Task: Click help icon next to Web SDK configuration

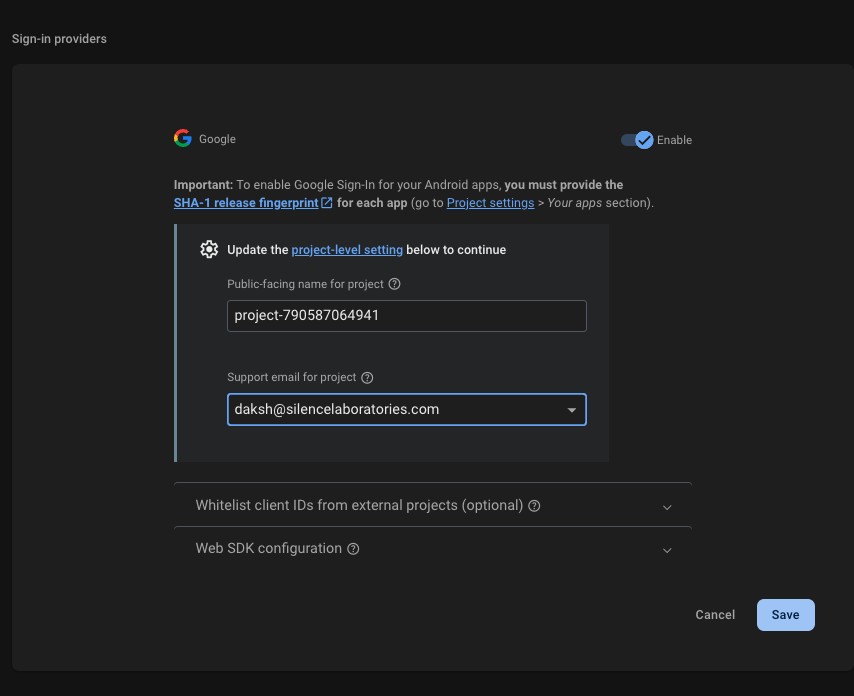Action: pos(352,549)
